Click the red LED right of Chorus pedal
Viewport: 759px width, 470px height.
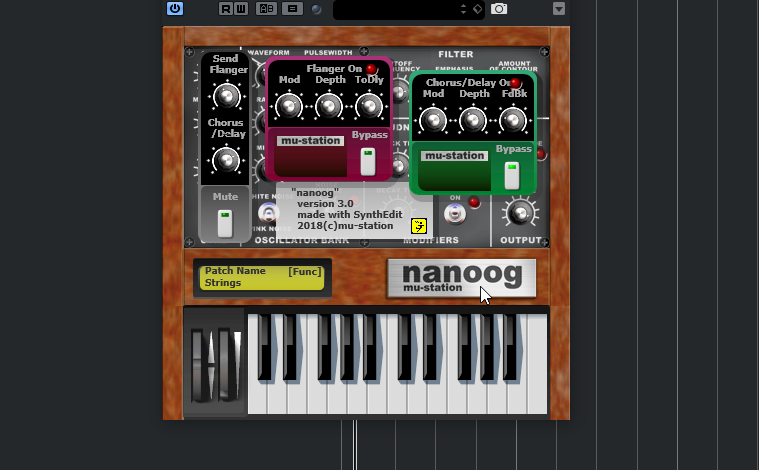pyautogui.click(x=541, y=155)
